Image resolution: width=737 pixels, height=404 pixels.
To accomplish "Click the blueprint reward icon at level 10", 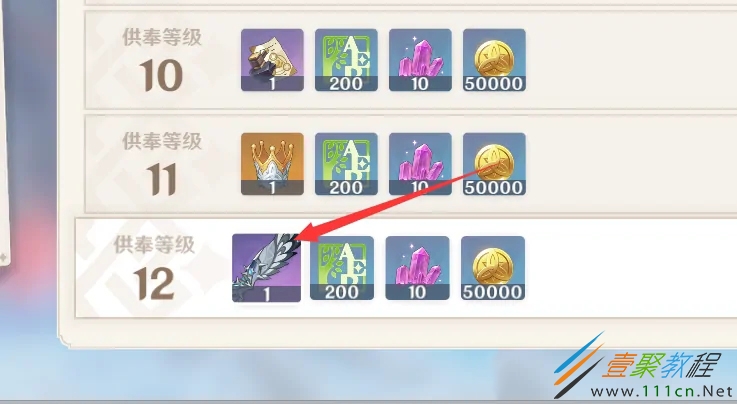I will [x=272, y=60].
